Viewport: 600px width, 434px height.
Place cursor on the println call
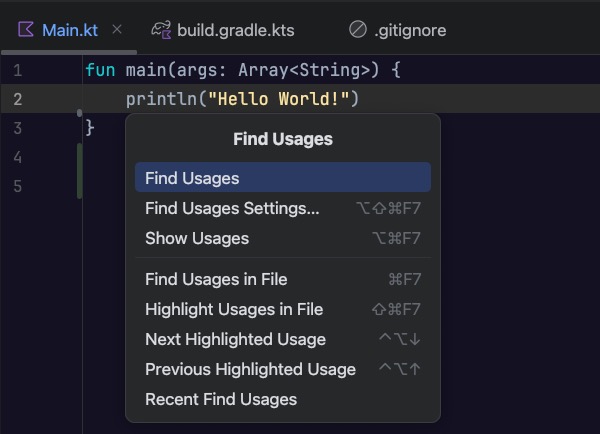(x=155, y=99)
